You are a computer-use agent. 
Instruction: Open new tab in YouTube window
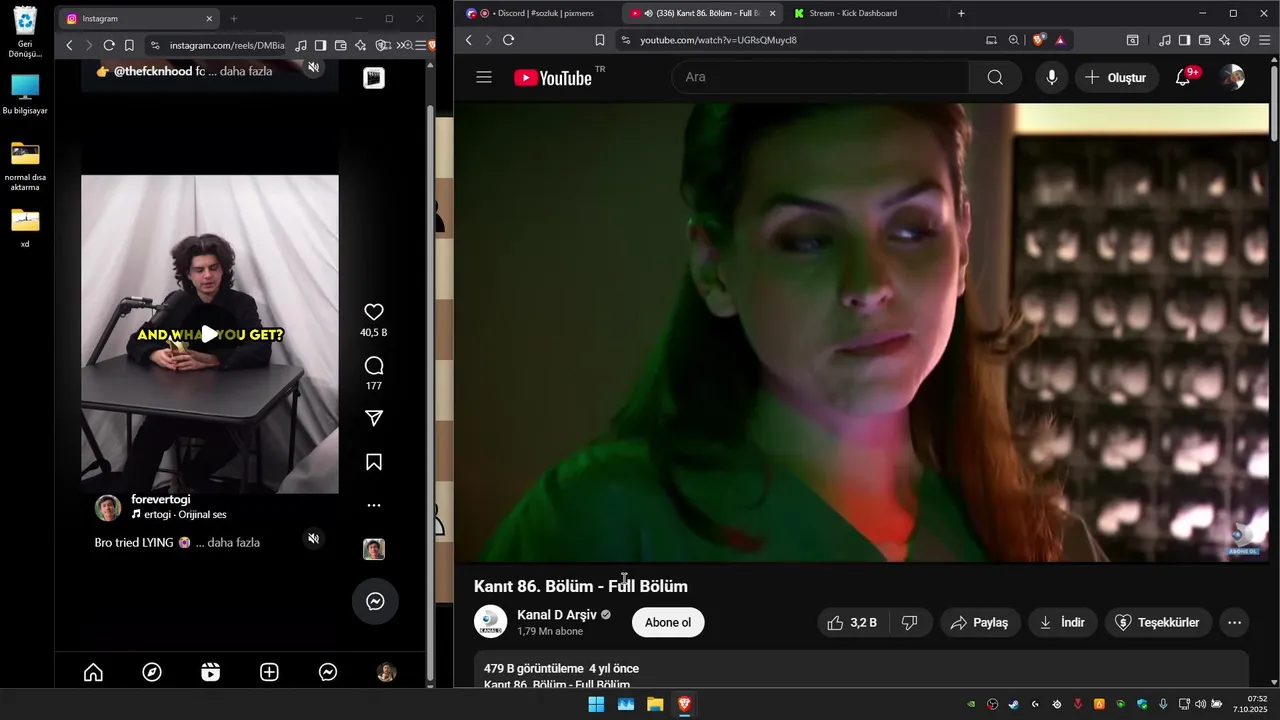pyautogui.click(x=961, y=13)
